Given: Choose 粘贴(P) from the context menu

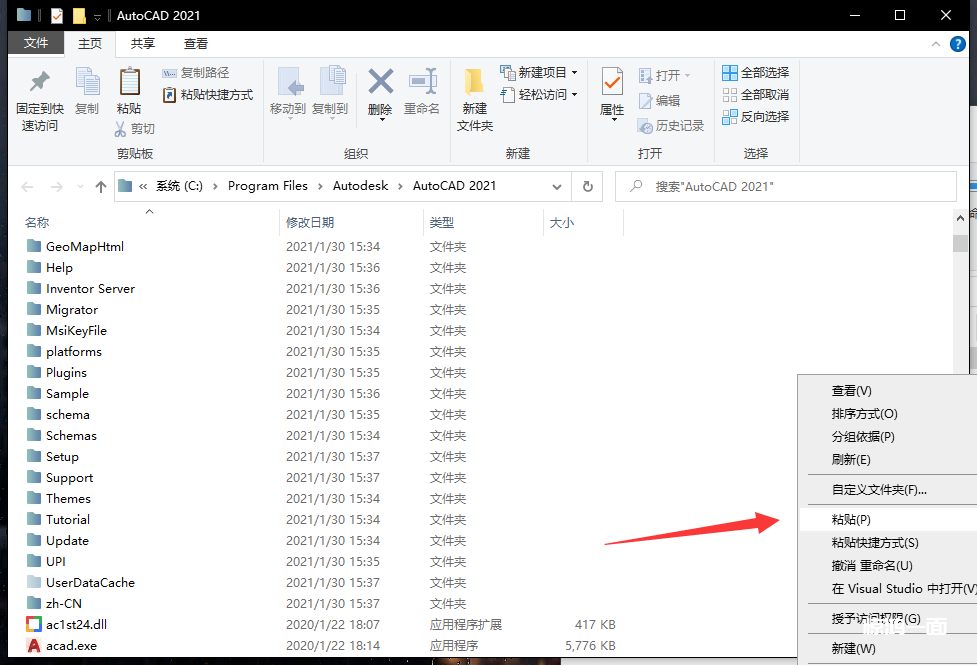Looking at the screenshot, I should (851, 520).
